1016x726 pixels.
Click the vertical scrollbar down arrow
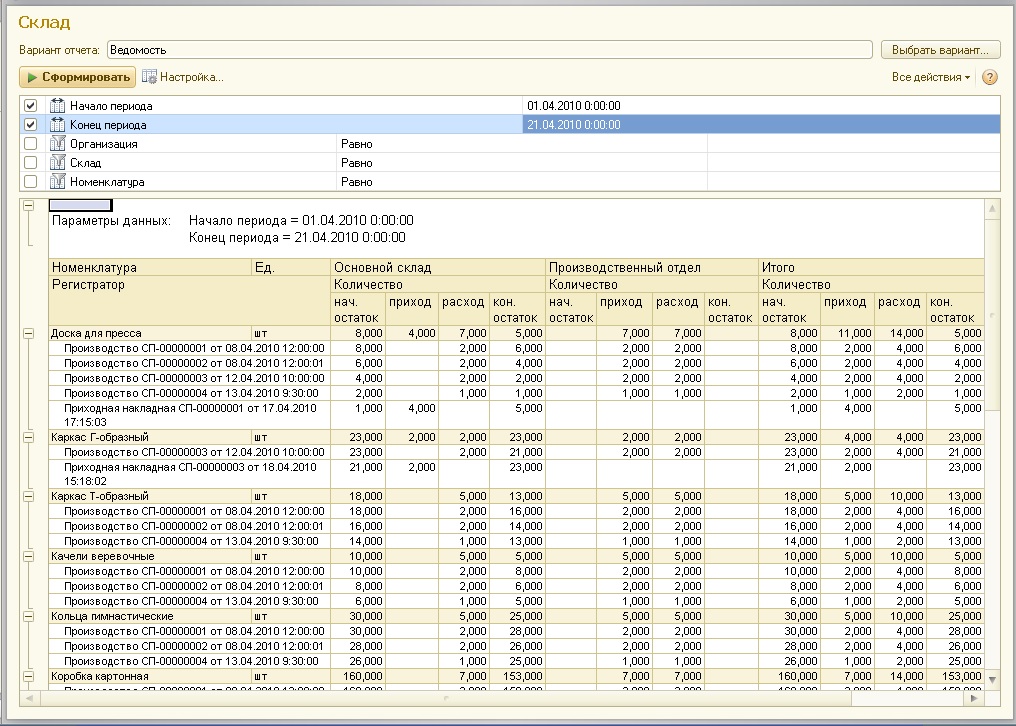click(x=992, y=679)
